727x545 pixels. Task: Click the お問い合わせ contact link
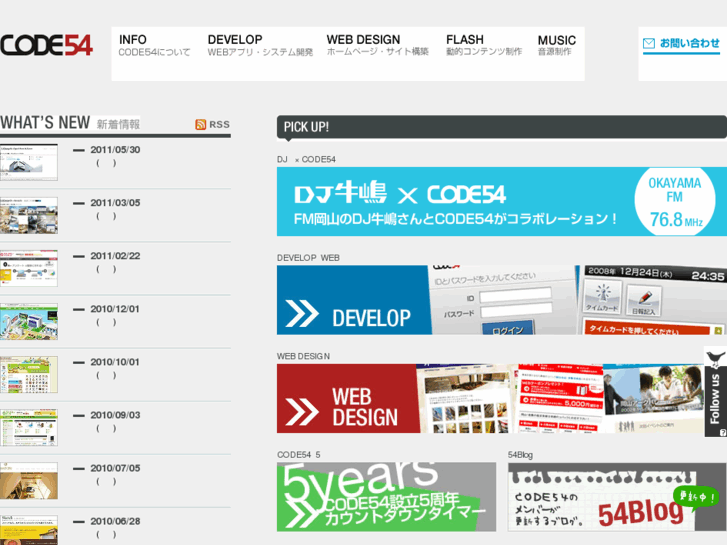tap(681, 44)
